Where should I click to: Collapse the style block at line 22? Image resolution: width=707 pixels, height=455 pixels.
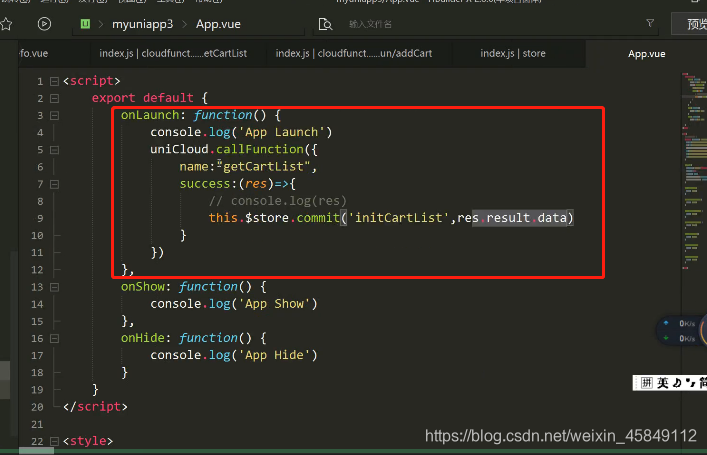click(54, 441)
